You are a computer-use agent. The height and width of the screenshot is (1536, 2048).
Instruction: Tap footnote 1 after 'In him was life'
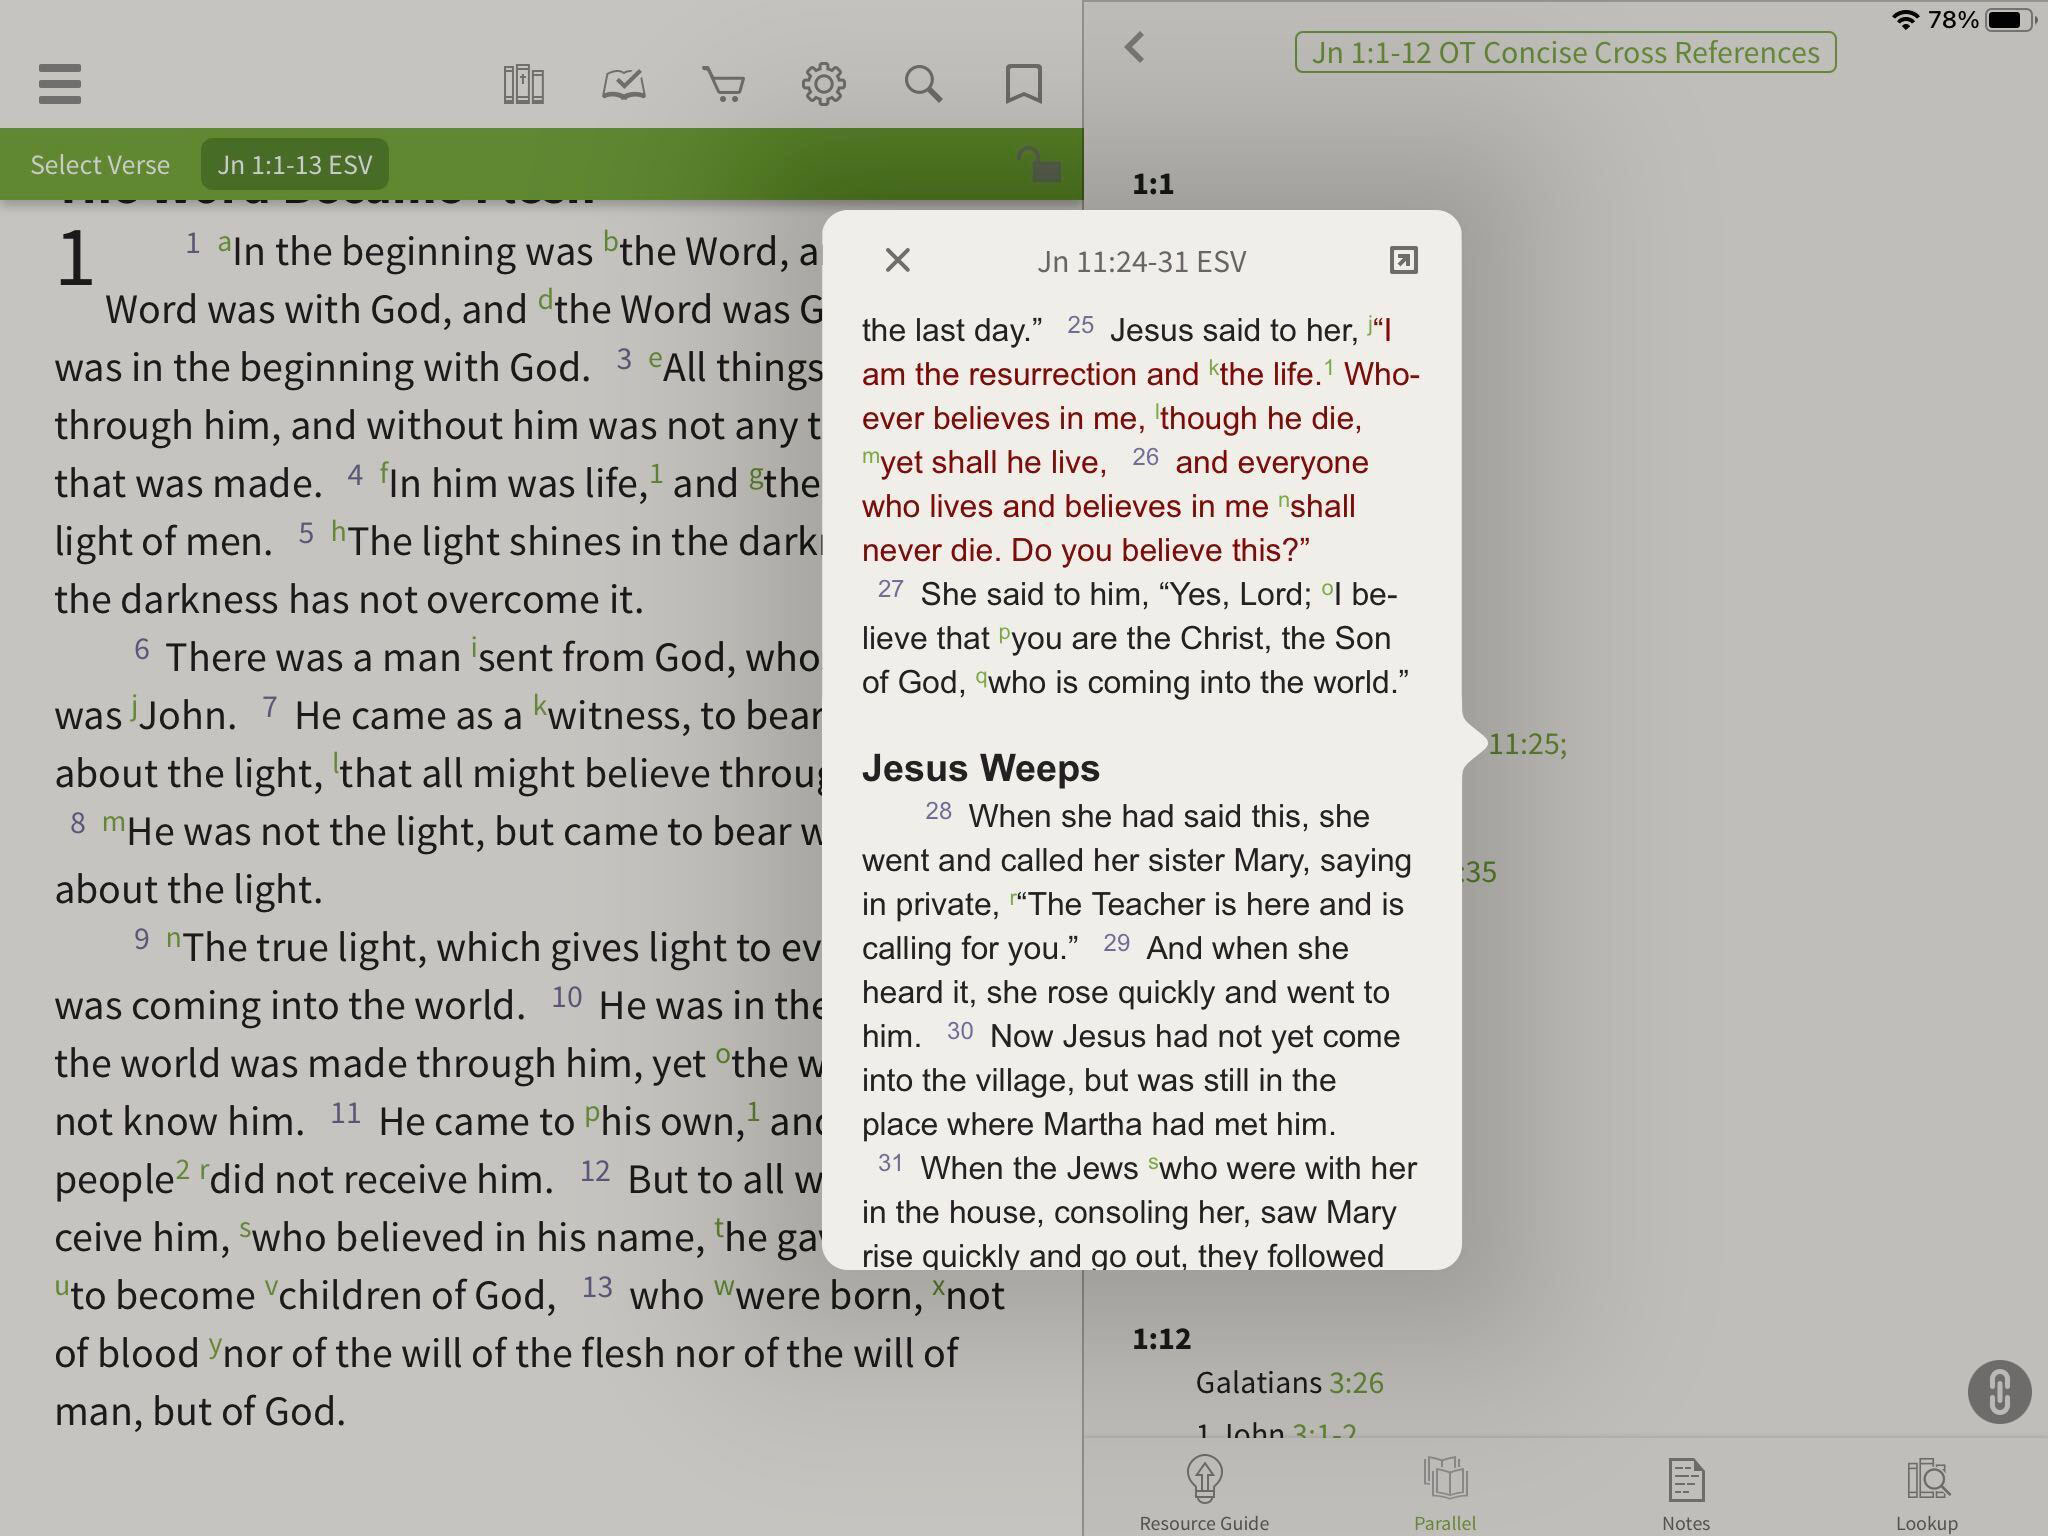click(657, 472)
